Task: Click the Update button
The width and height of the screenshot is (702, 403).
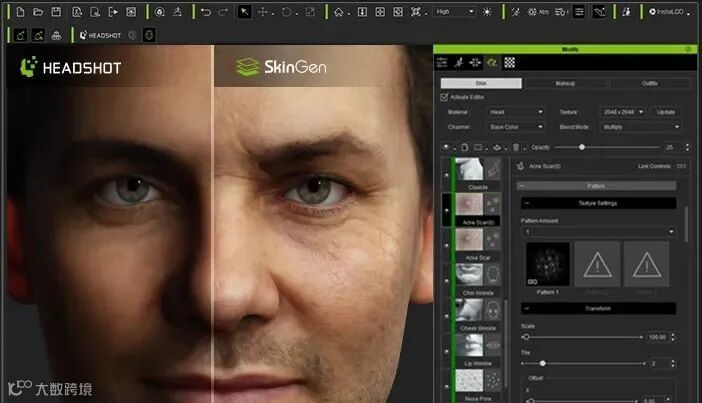Action: point(666,112)
